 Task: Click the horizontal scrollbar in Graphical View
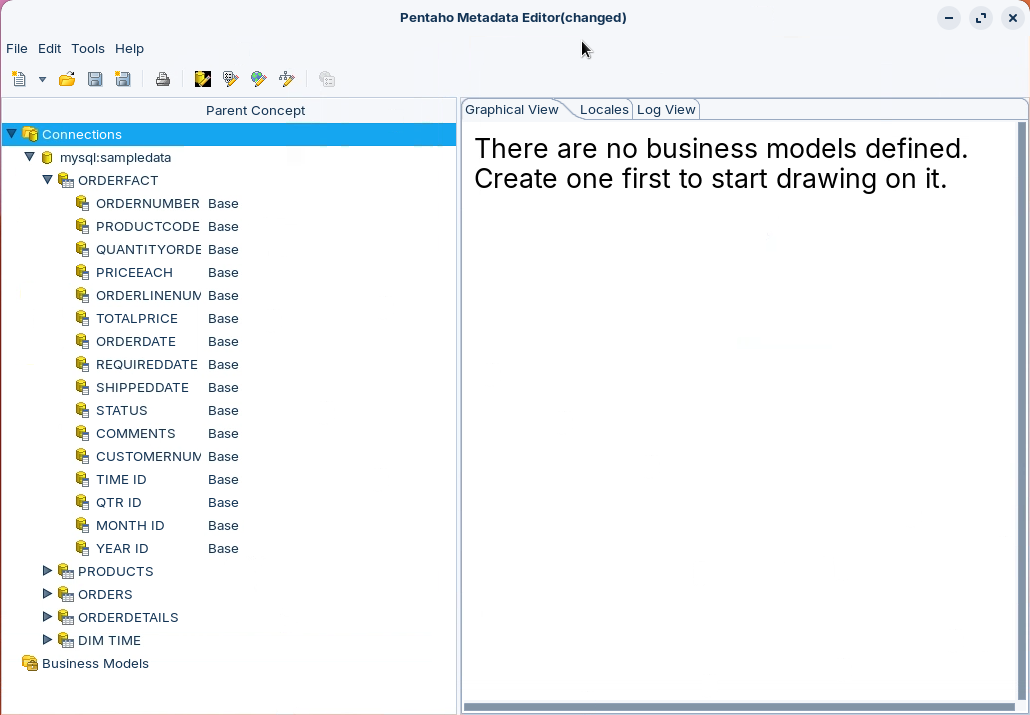coord(738,707)
